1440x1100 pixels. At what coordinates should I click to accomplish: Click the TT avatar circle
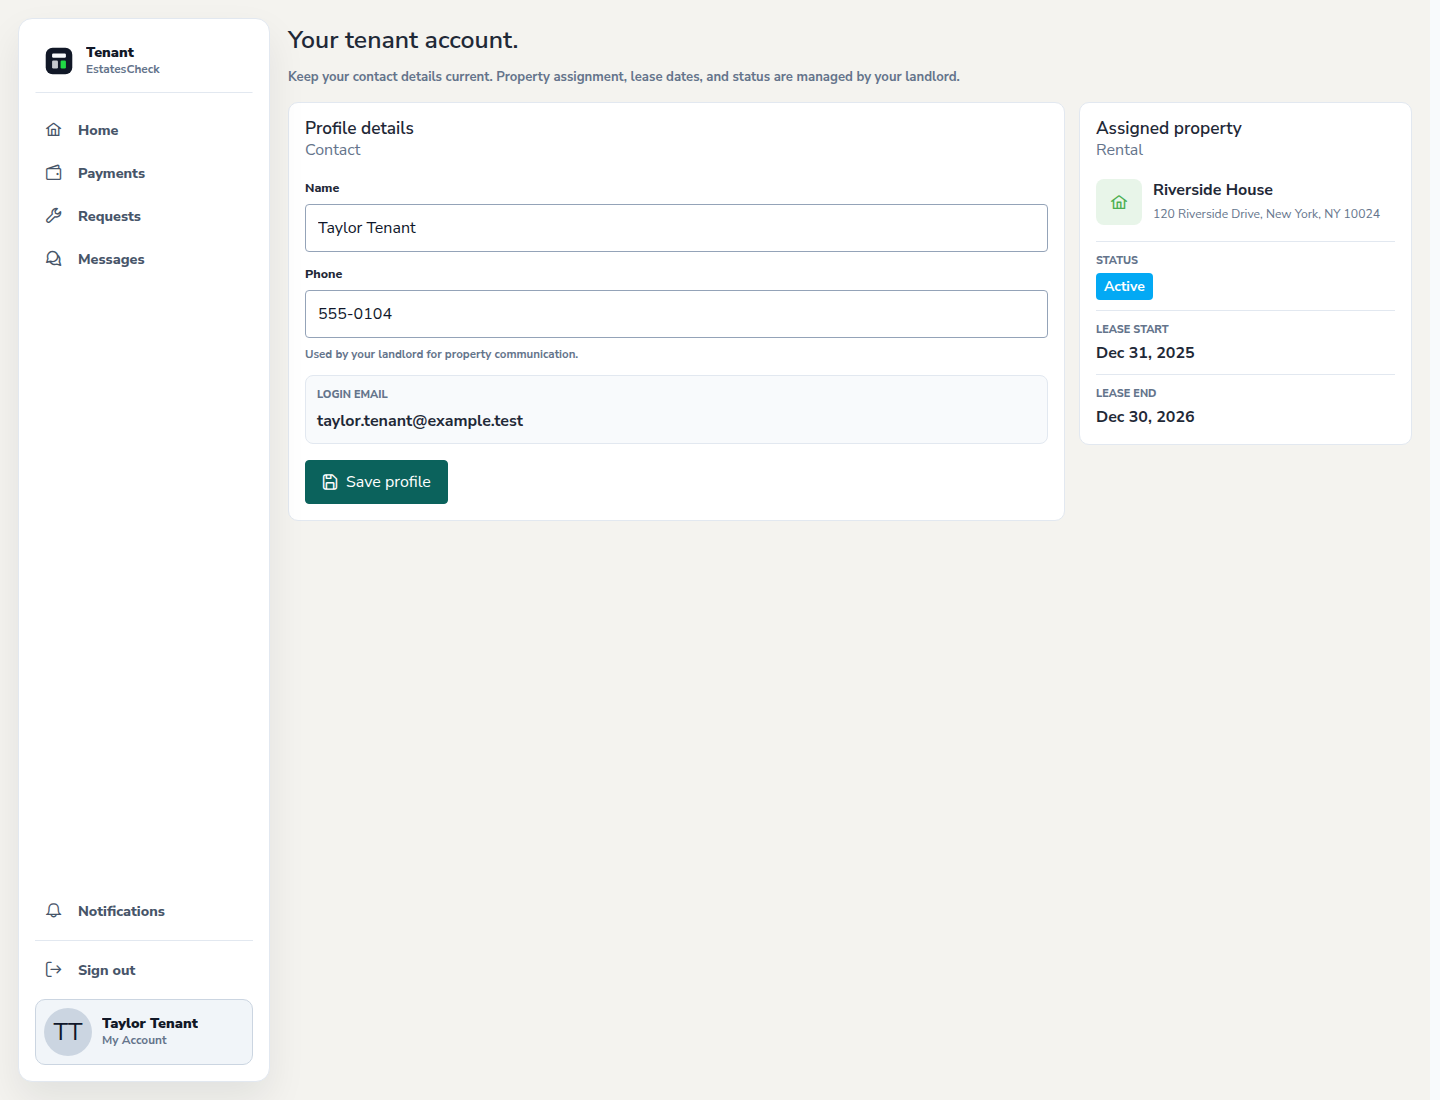pyautogui.click(x=68, y=1032)
